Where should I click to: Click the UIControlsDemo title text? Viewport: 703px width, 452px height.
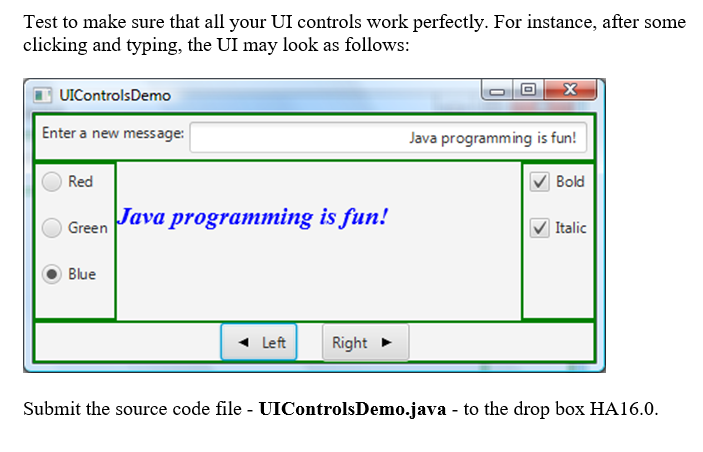point(115,96)
